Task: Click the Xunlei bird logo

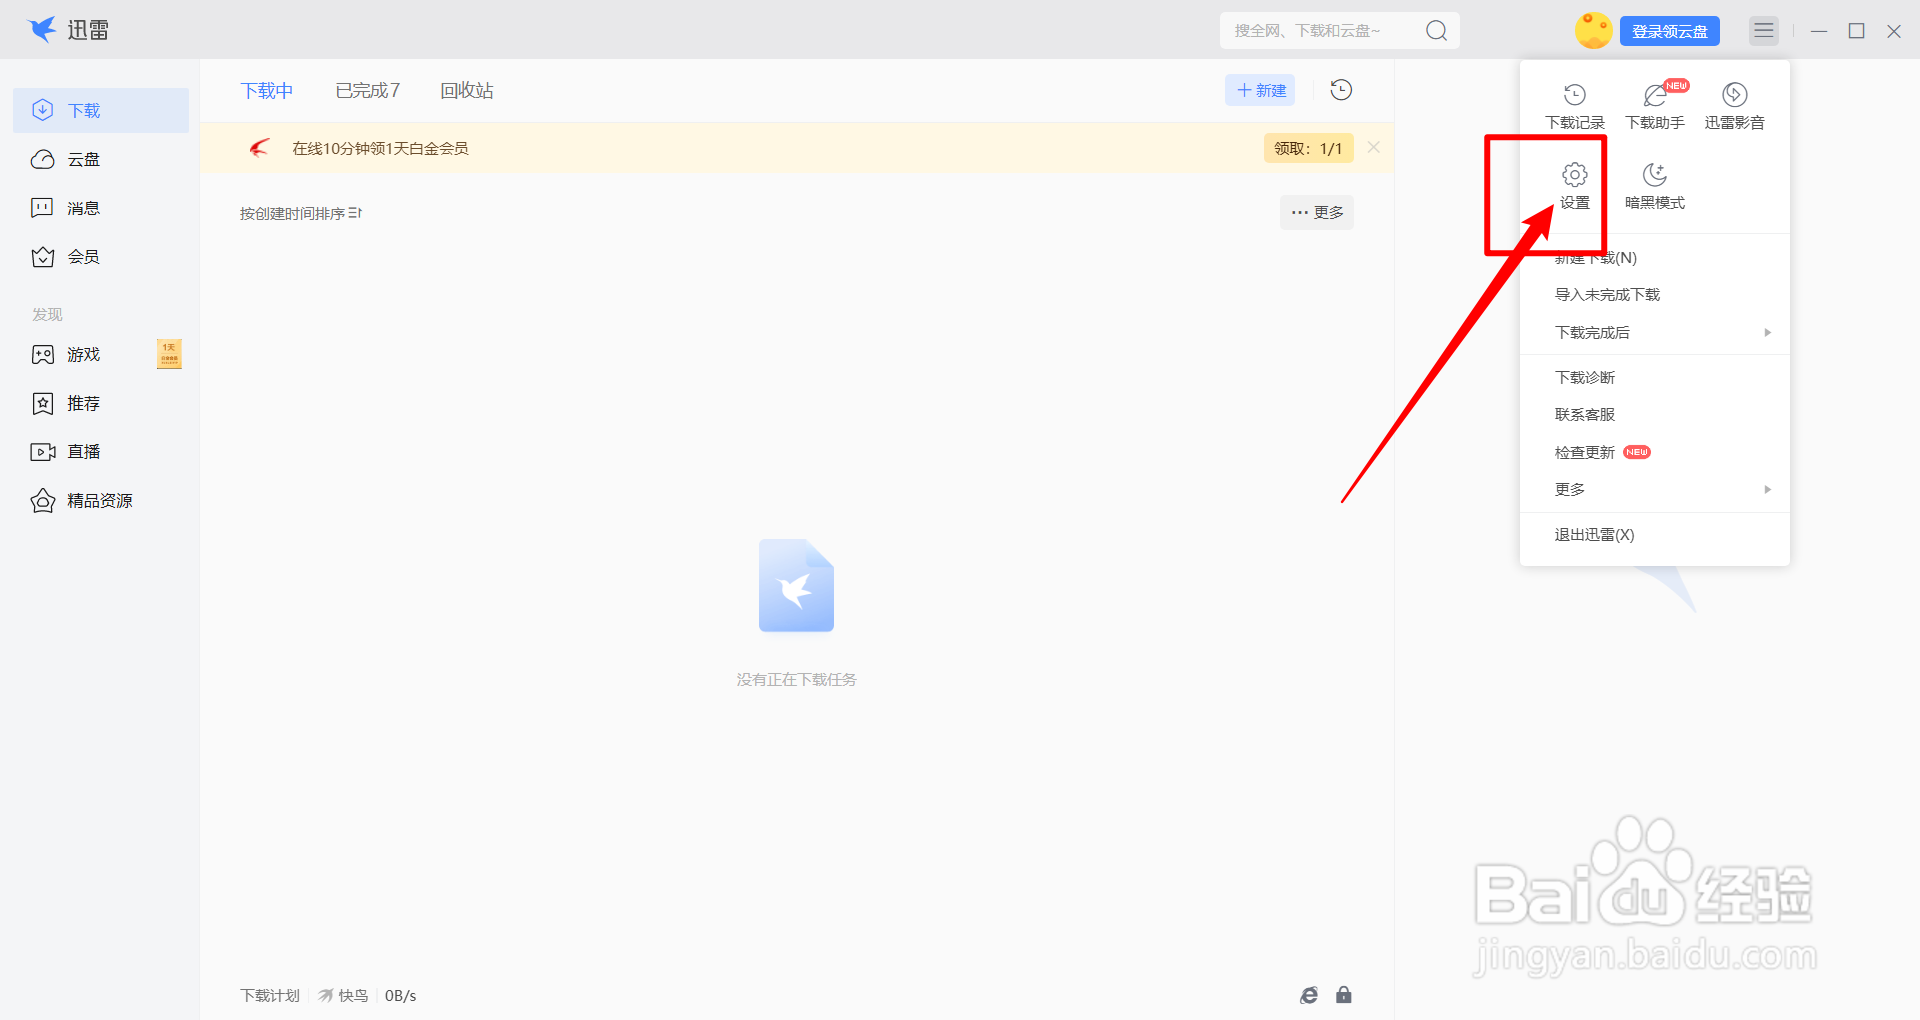Action: pos(42,30)
